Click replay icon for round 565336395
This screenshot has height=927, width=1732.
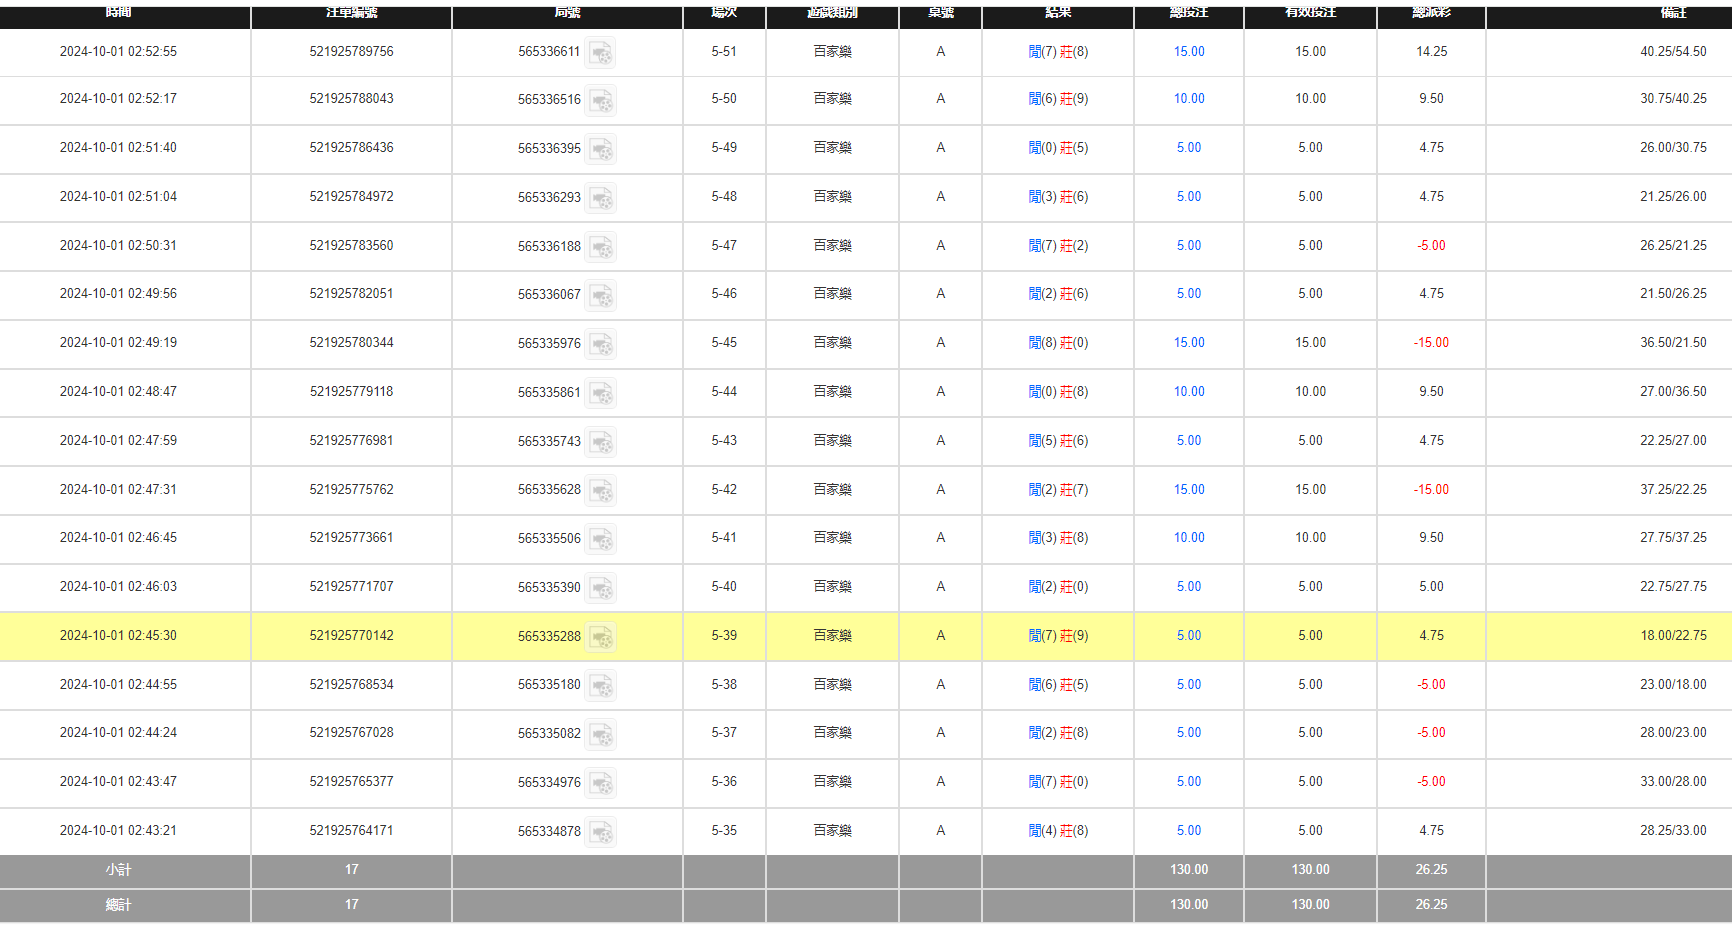point(600,150)
